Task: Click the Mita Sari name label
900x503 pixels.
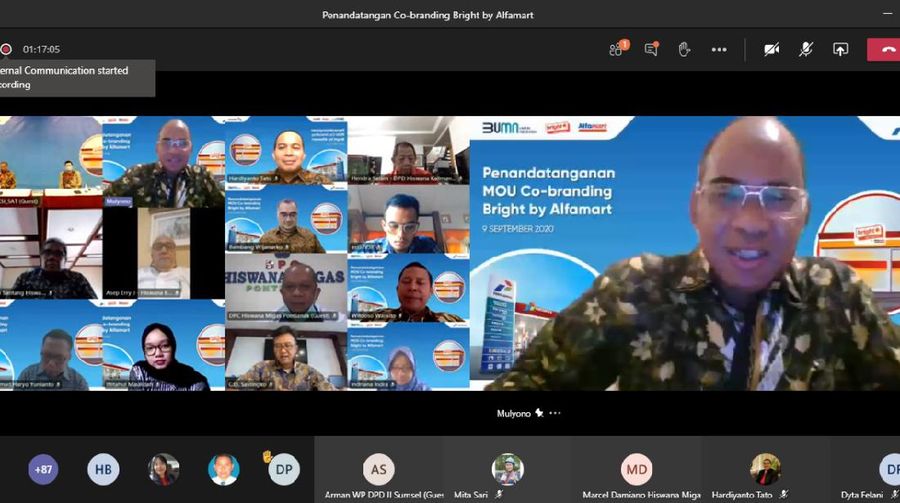Action: coord(471,494)
